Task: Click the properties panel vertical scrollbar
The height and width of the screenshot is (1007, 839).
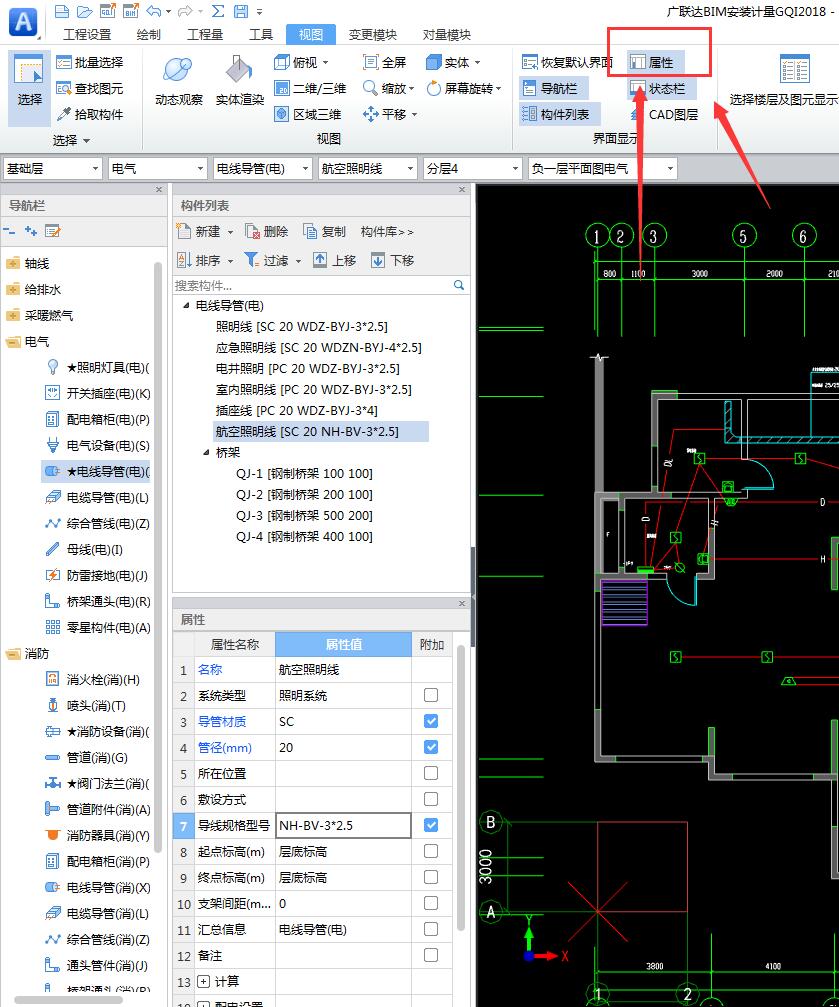Action: [461, 787]
